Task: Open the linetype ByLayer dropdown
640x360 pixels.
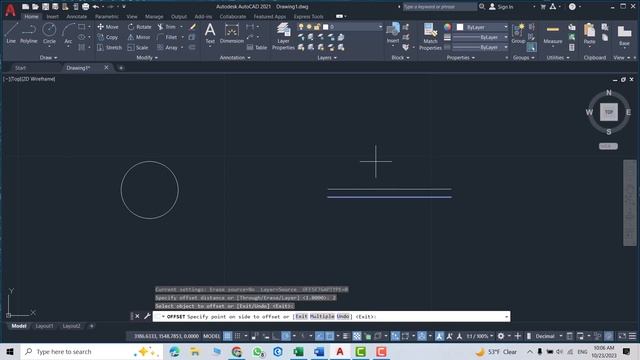Action: pos(480,47)
